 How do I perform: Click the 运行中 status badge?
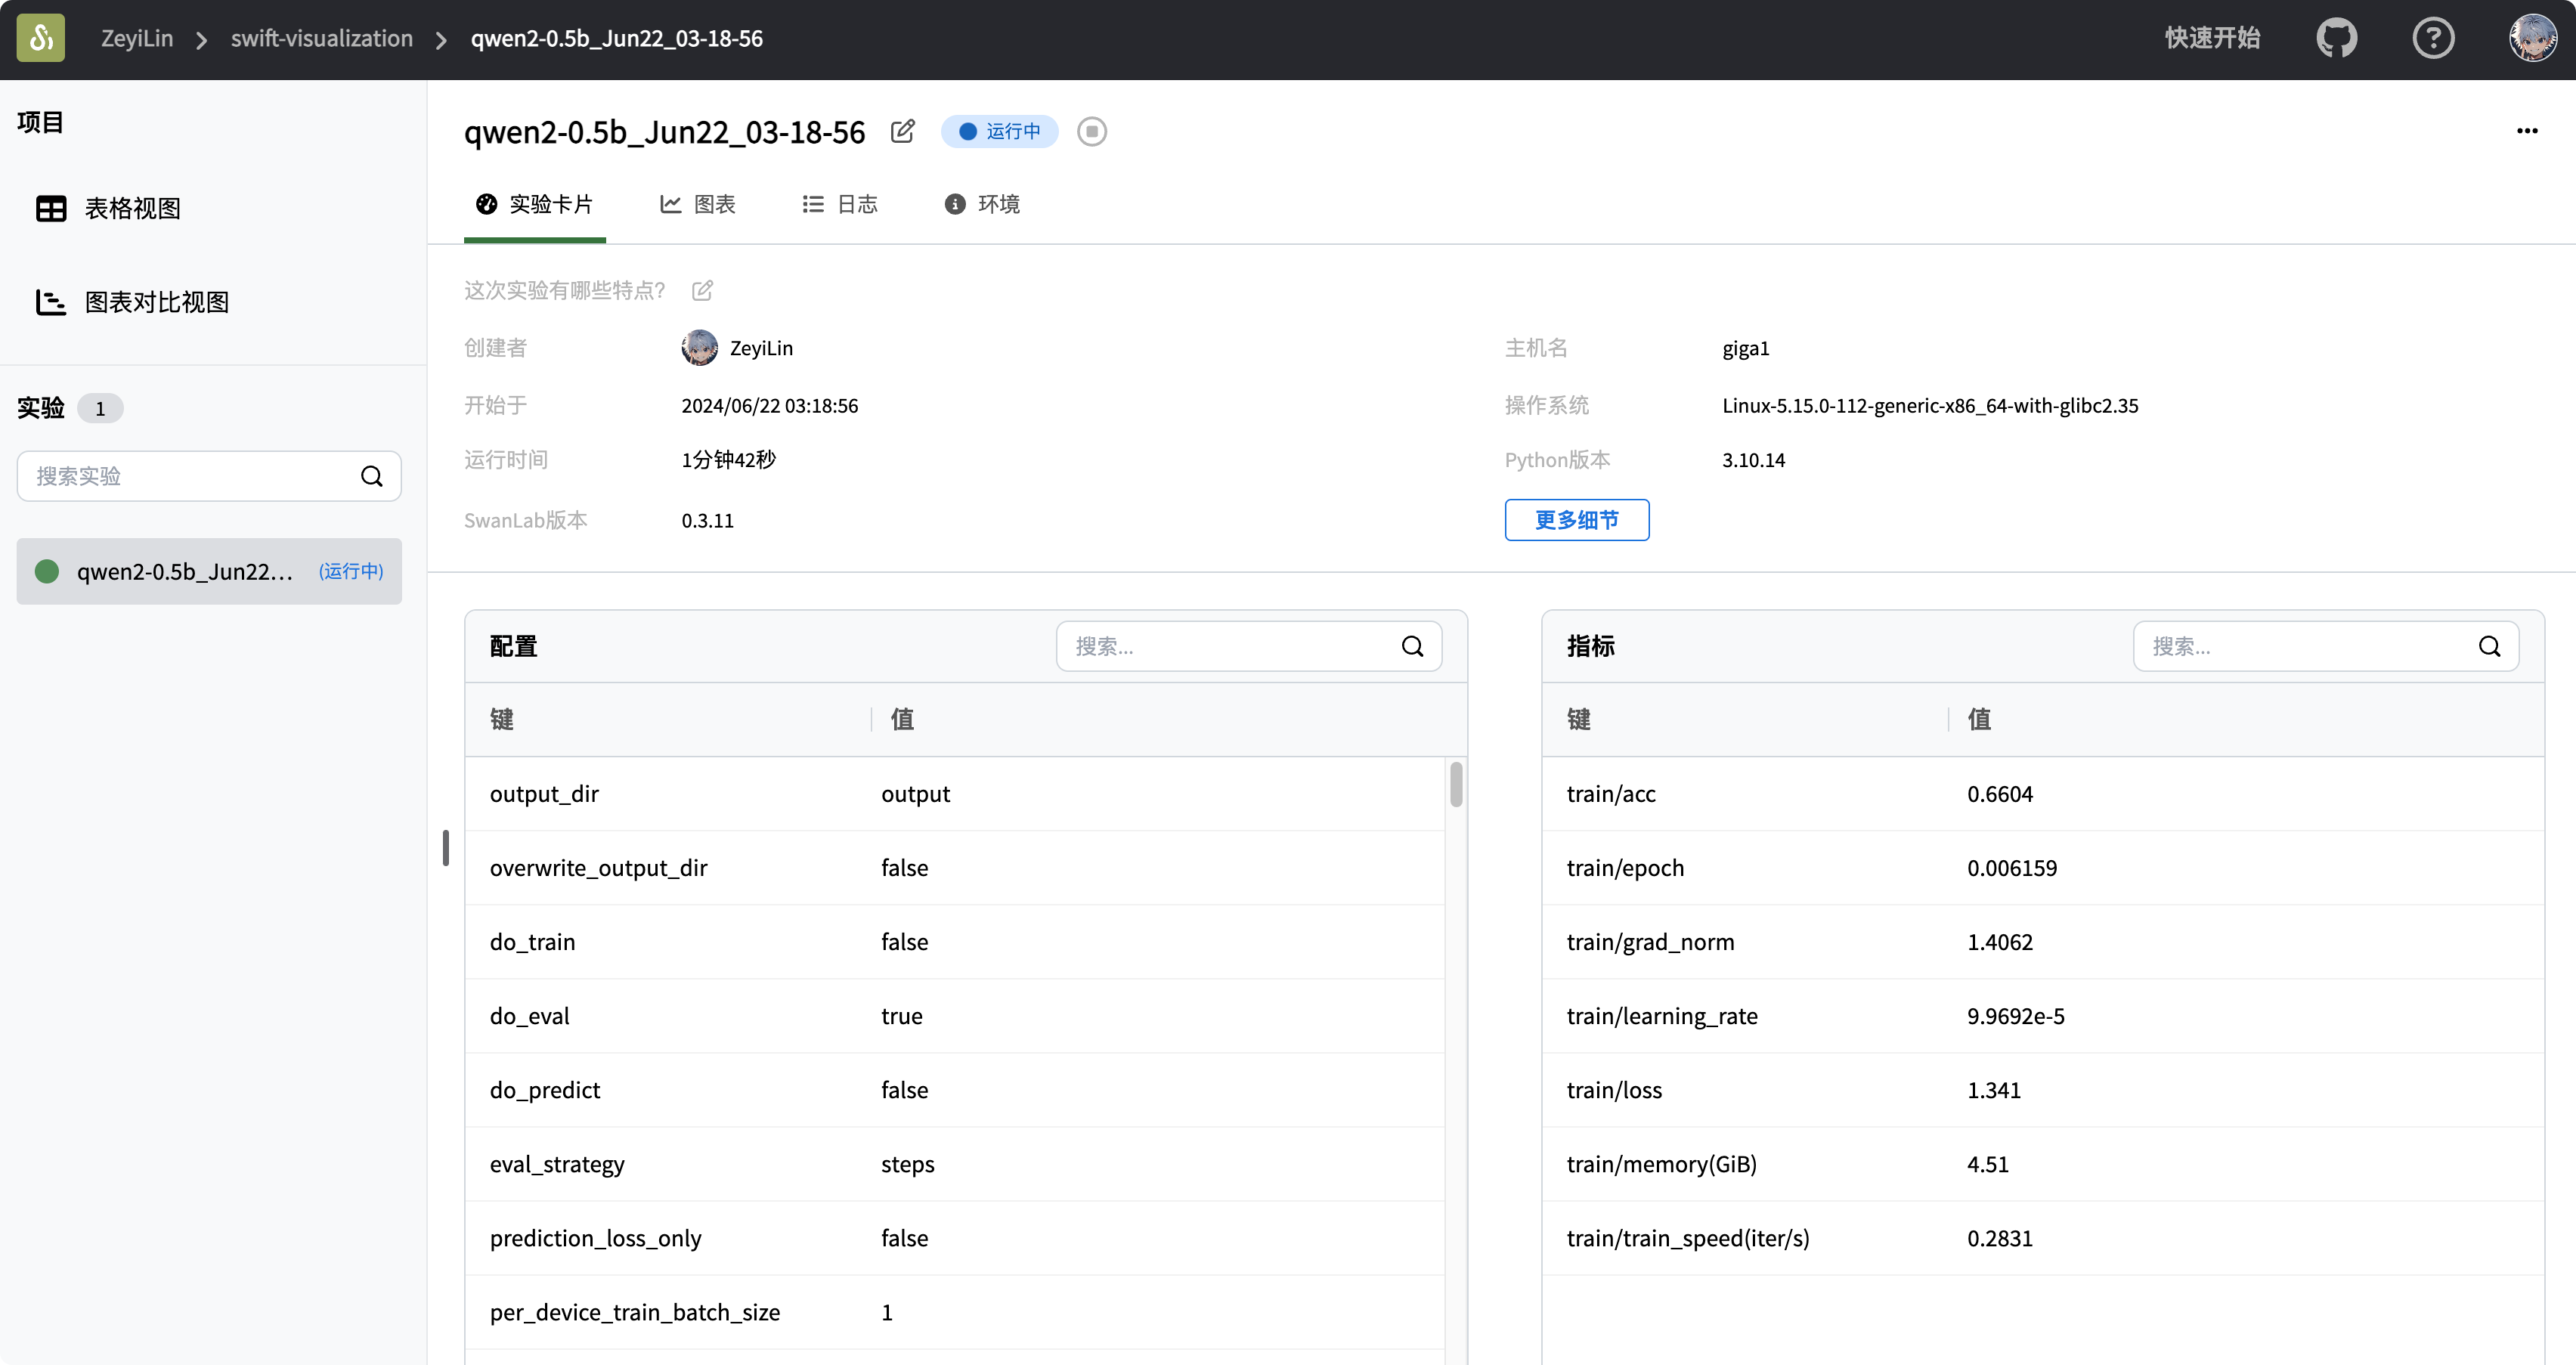[1000, 131]
